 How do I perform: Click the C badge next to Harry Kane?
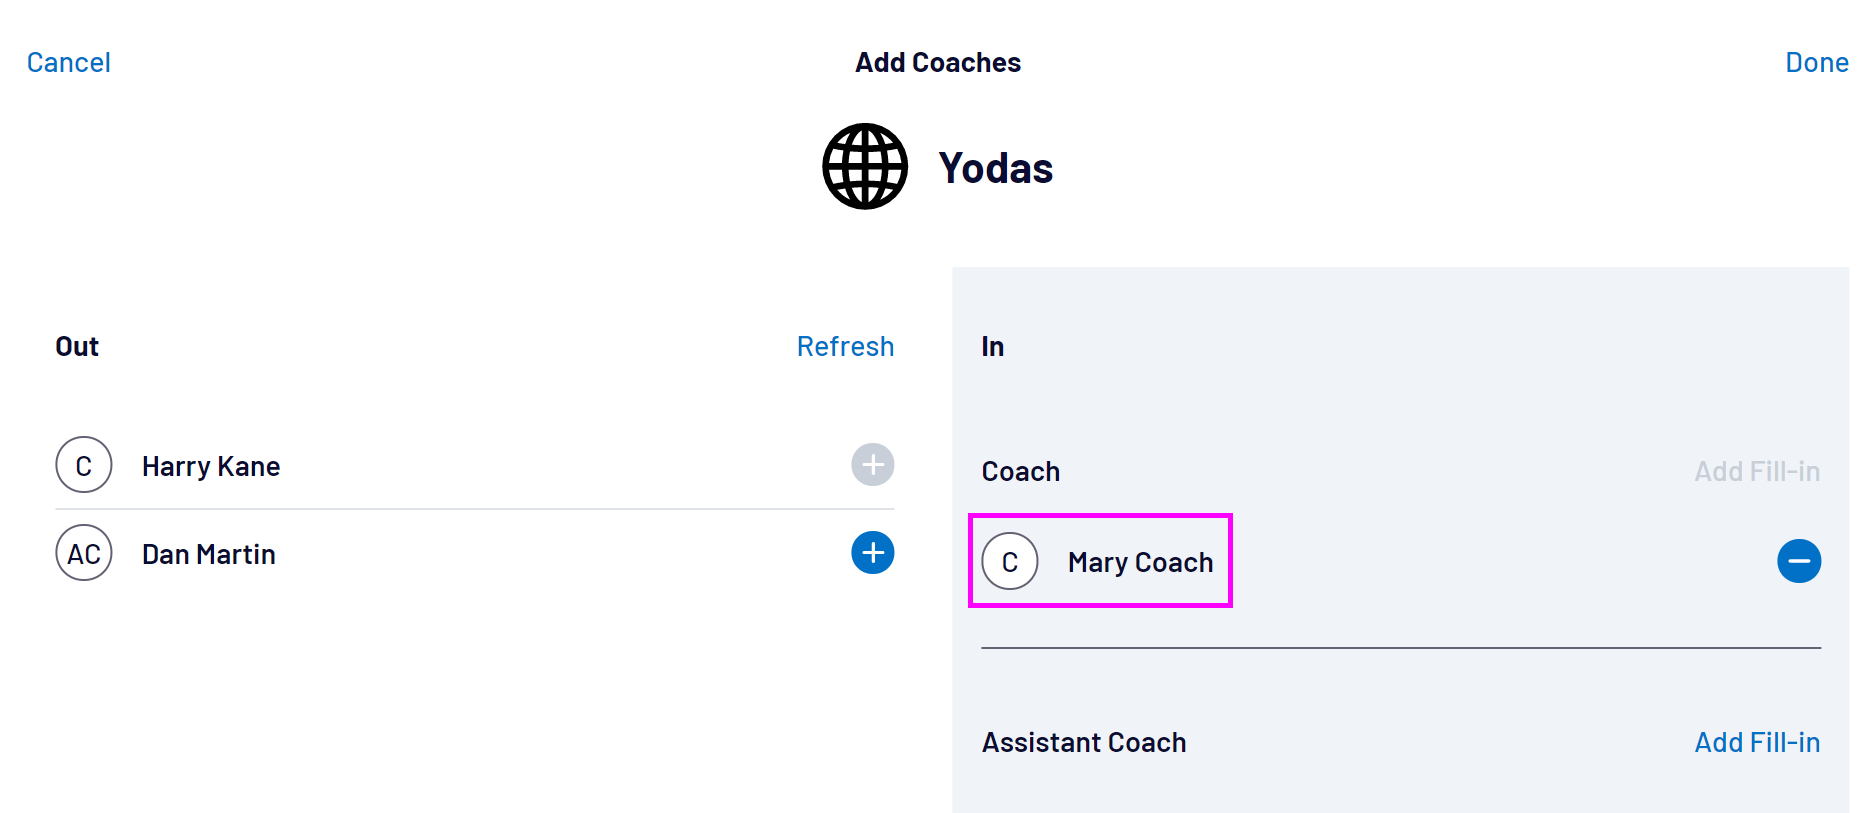coord(84,465)
